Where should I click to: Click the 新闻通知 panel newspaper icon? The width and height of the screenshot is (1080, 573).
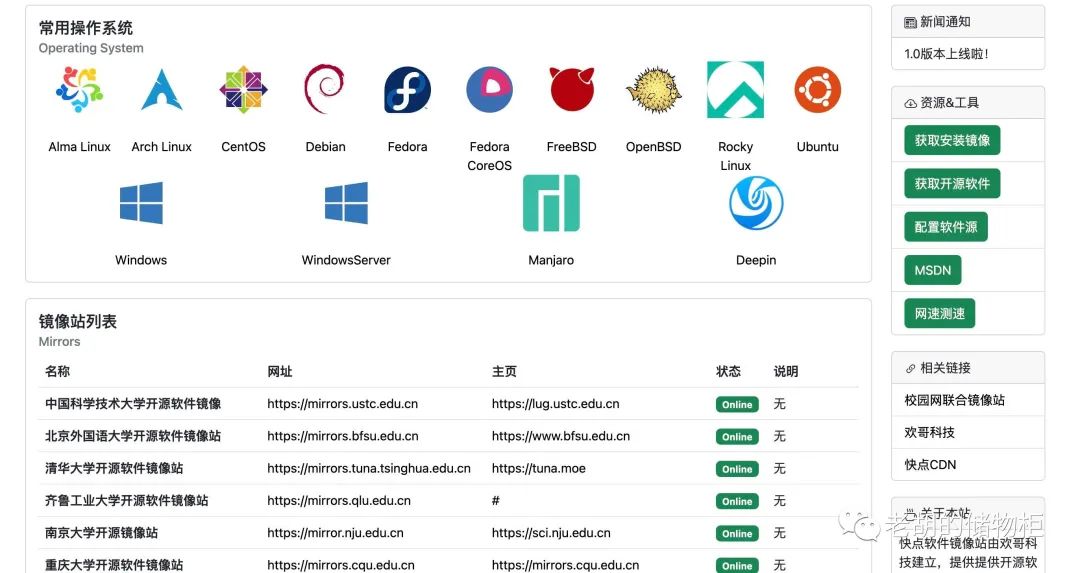tap(910, 23)
